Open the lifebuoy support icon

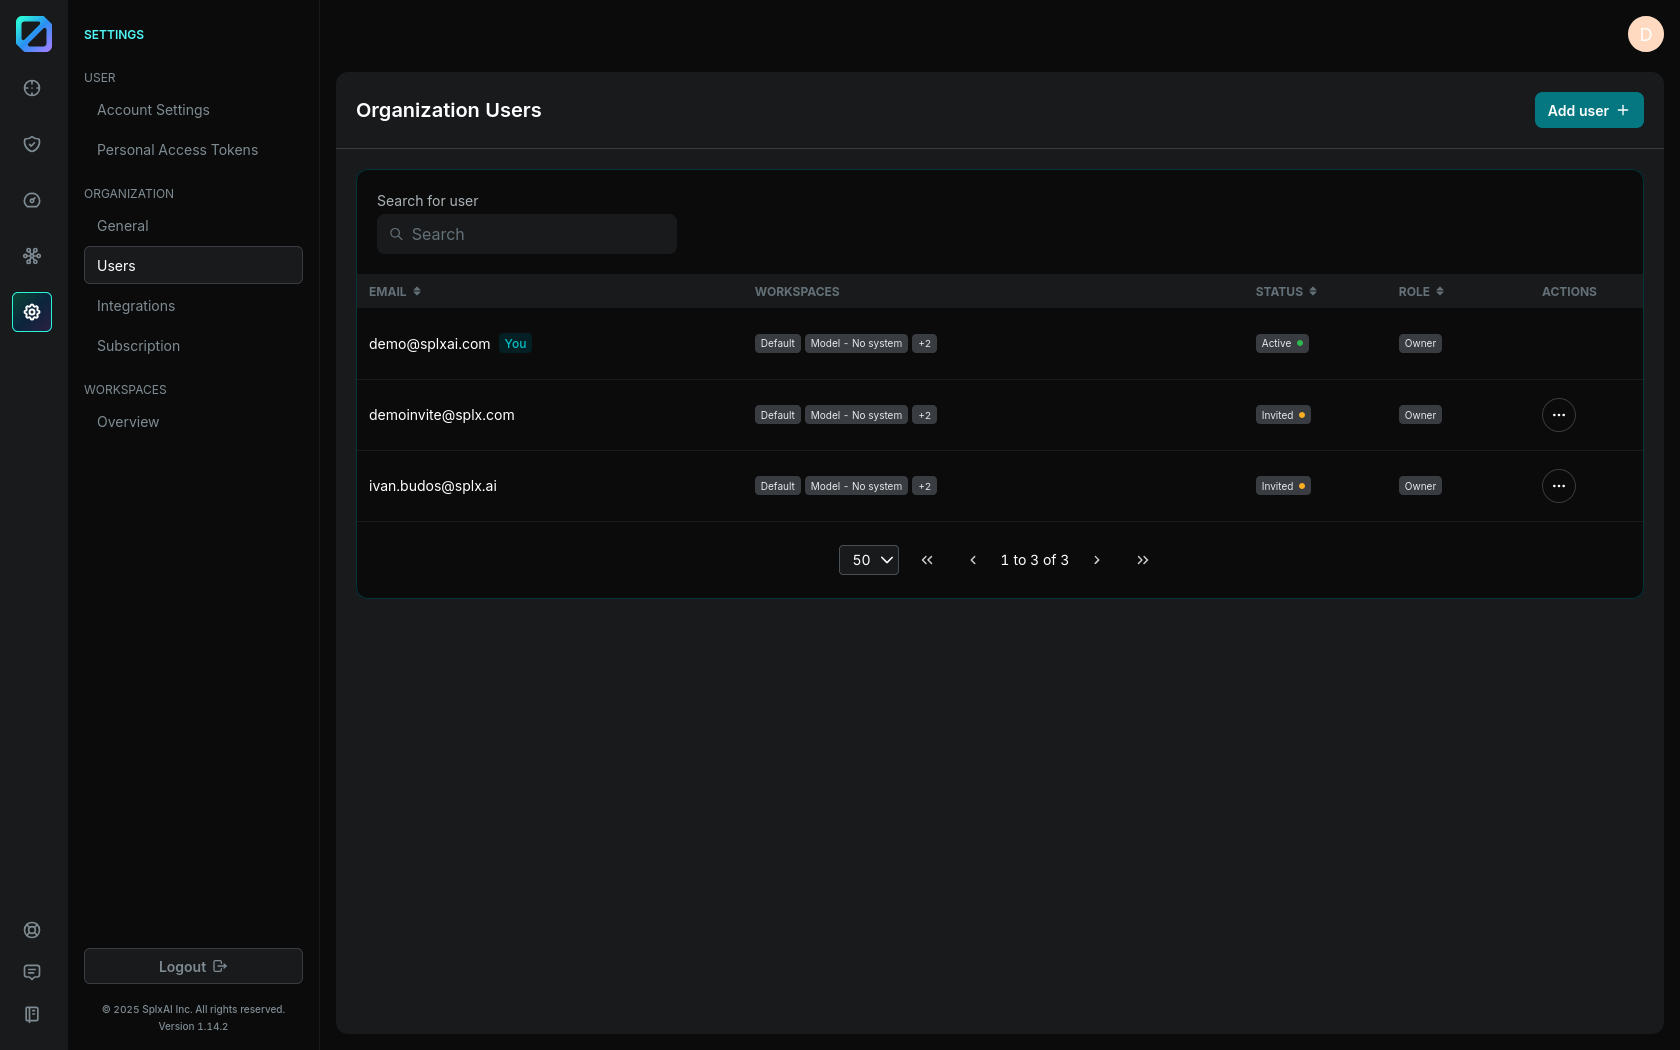[32, 930]
